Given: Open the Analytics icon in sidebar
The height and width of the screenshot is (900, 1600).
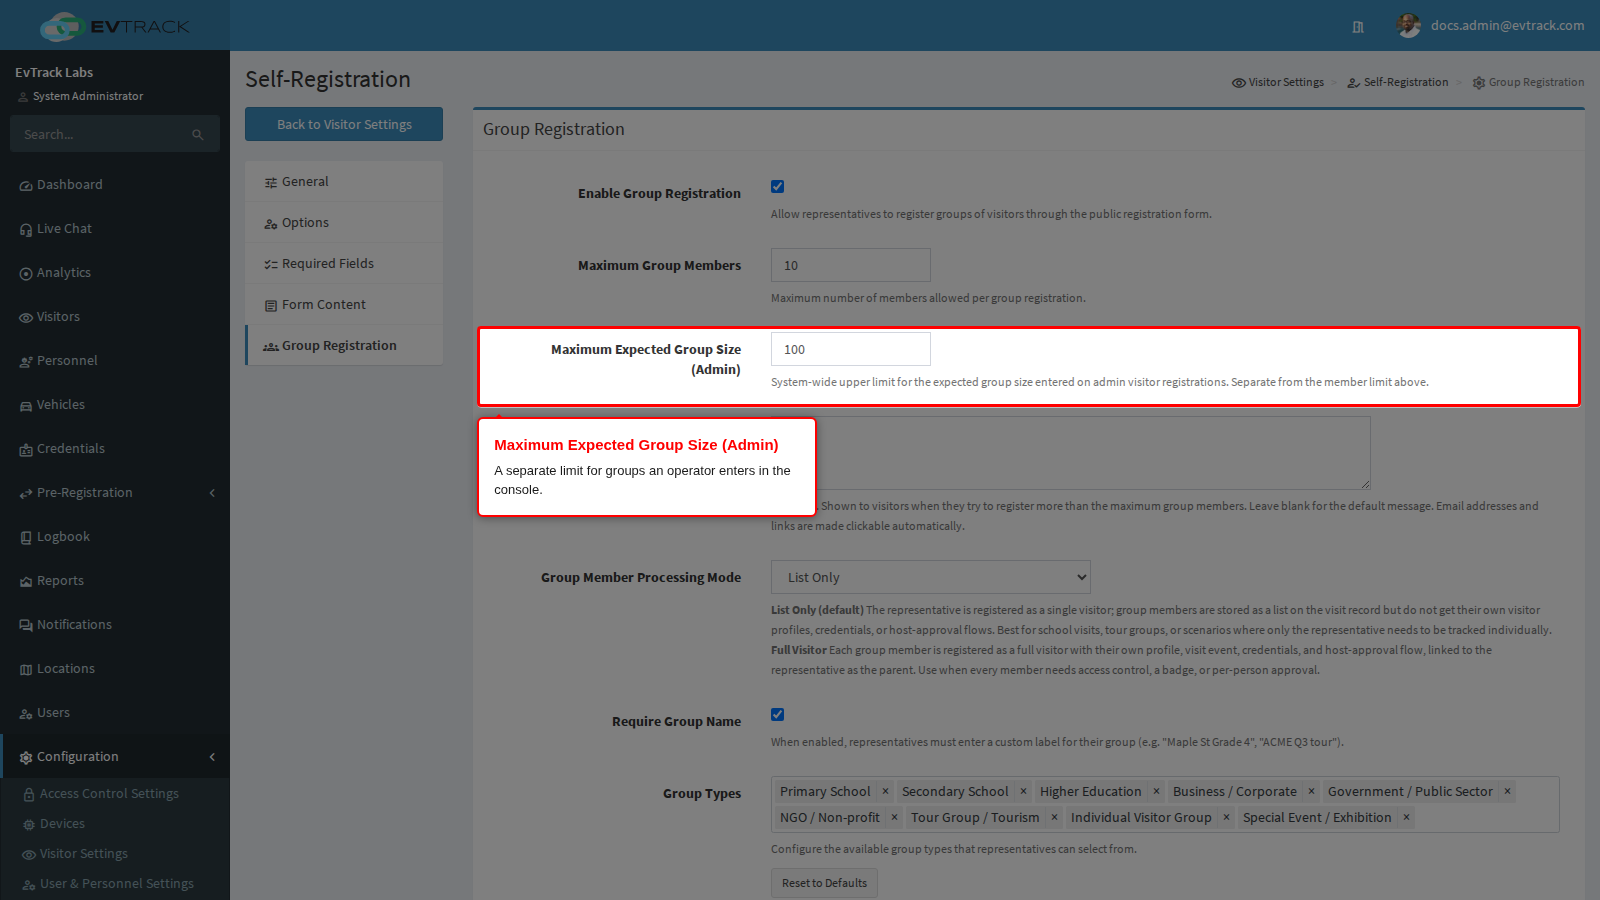Looking at the screenshot, I should click(26, 274).
